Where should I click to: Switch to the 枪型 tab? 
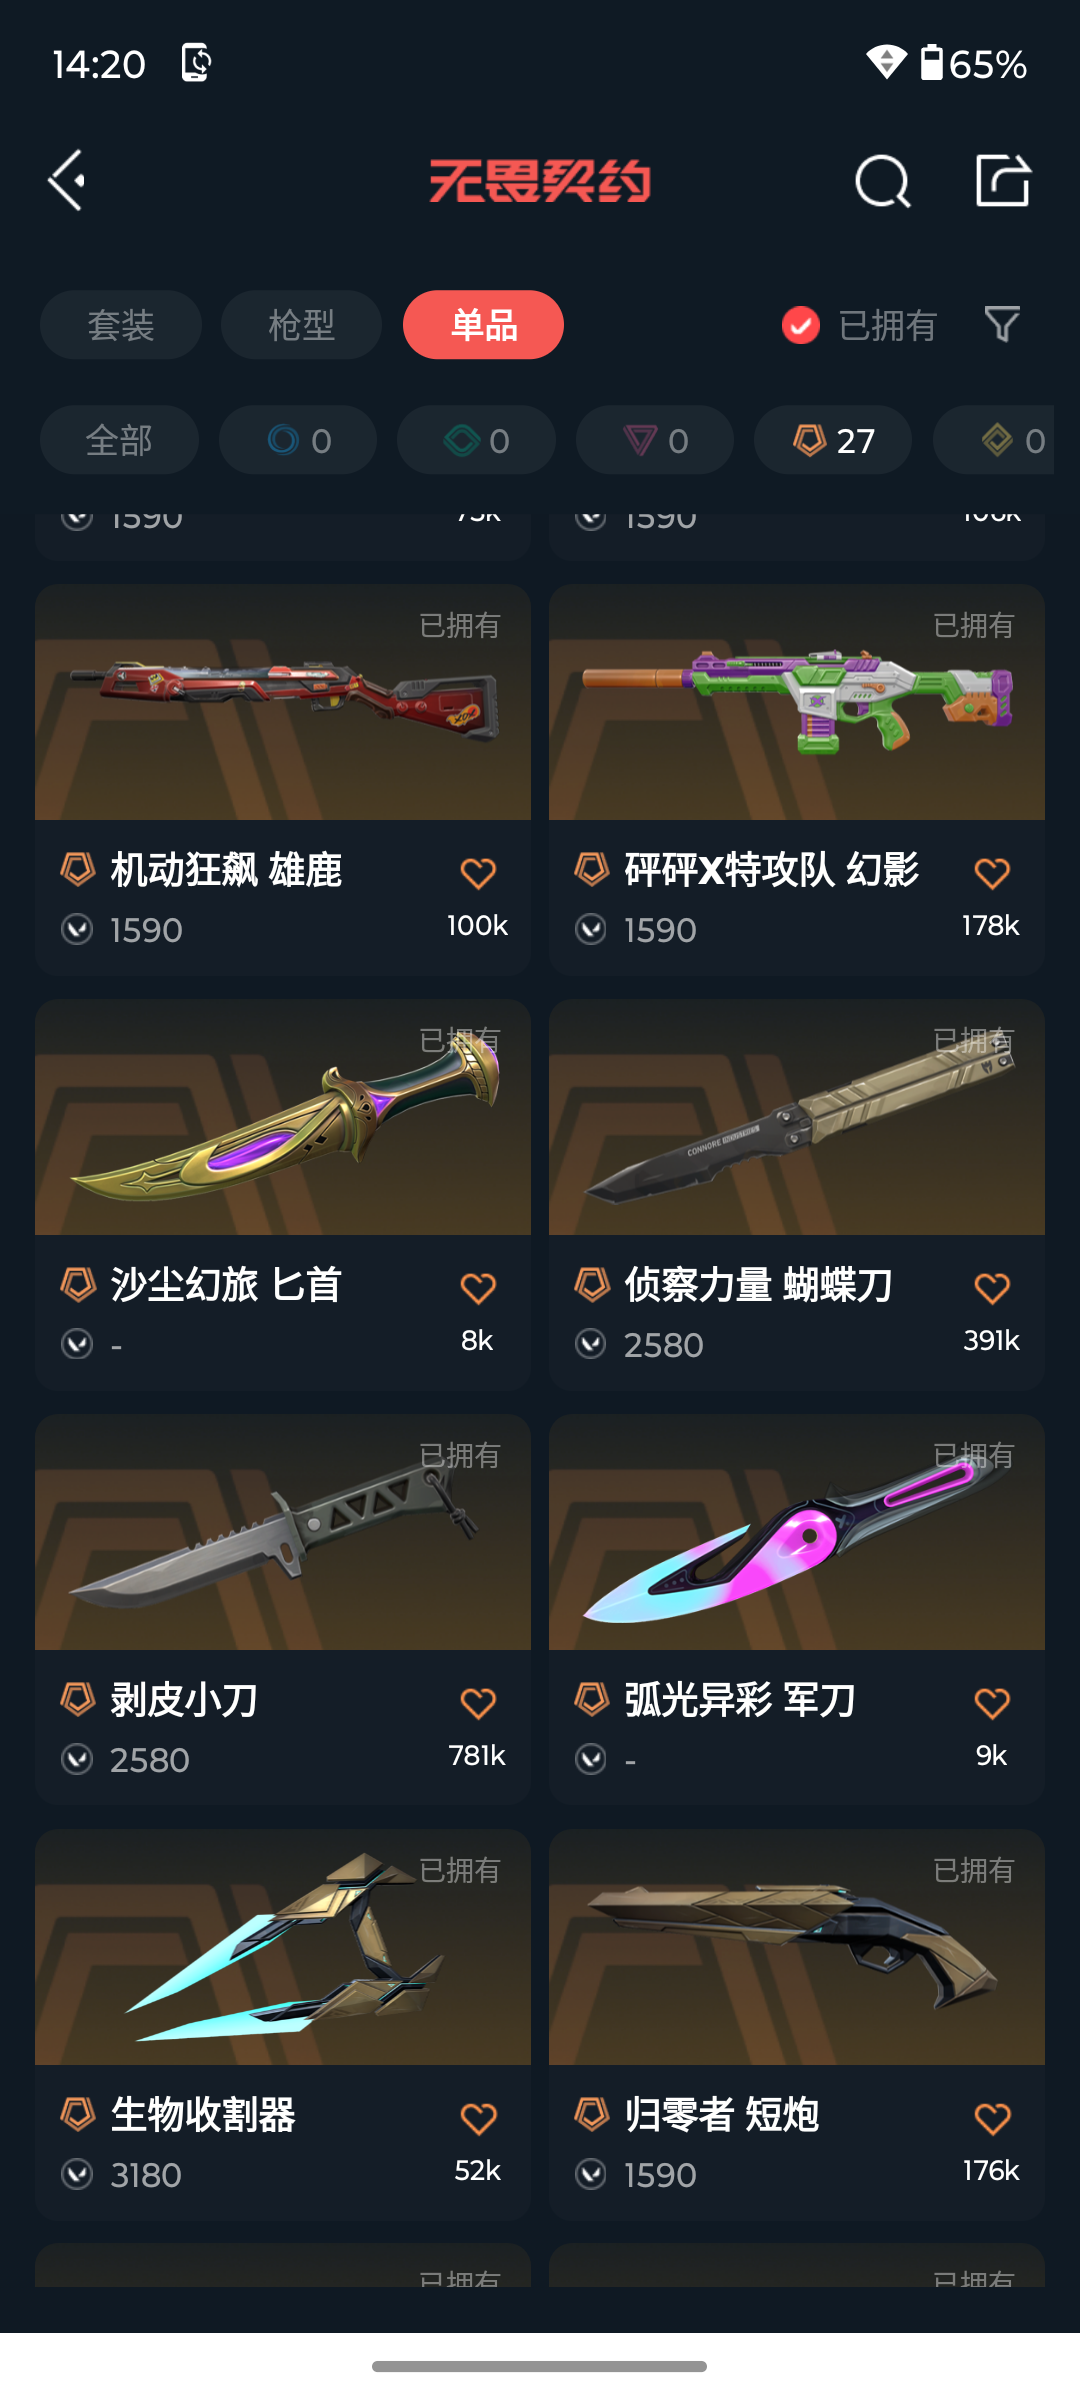(301, 325)
